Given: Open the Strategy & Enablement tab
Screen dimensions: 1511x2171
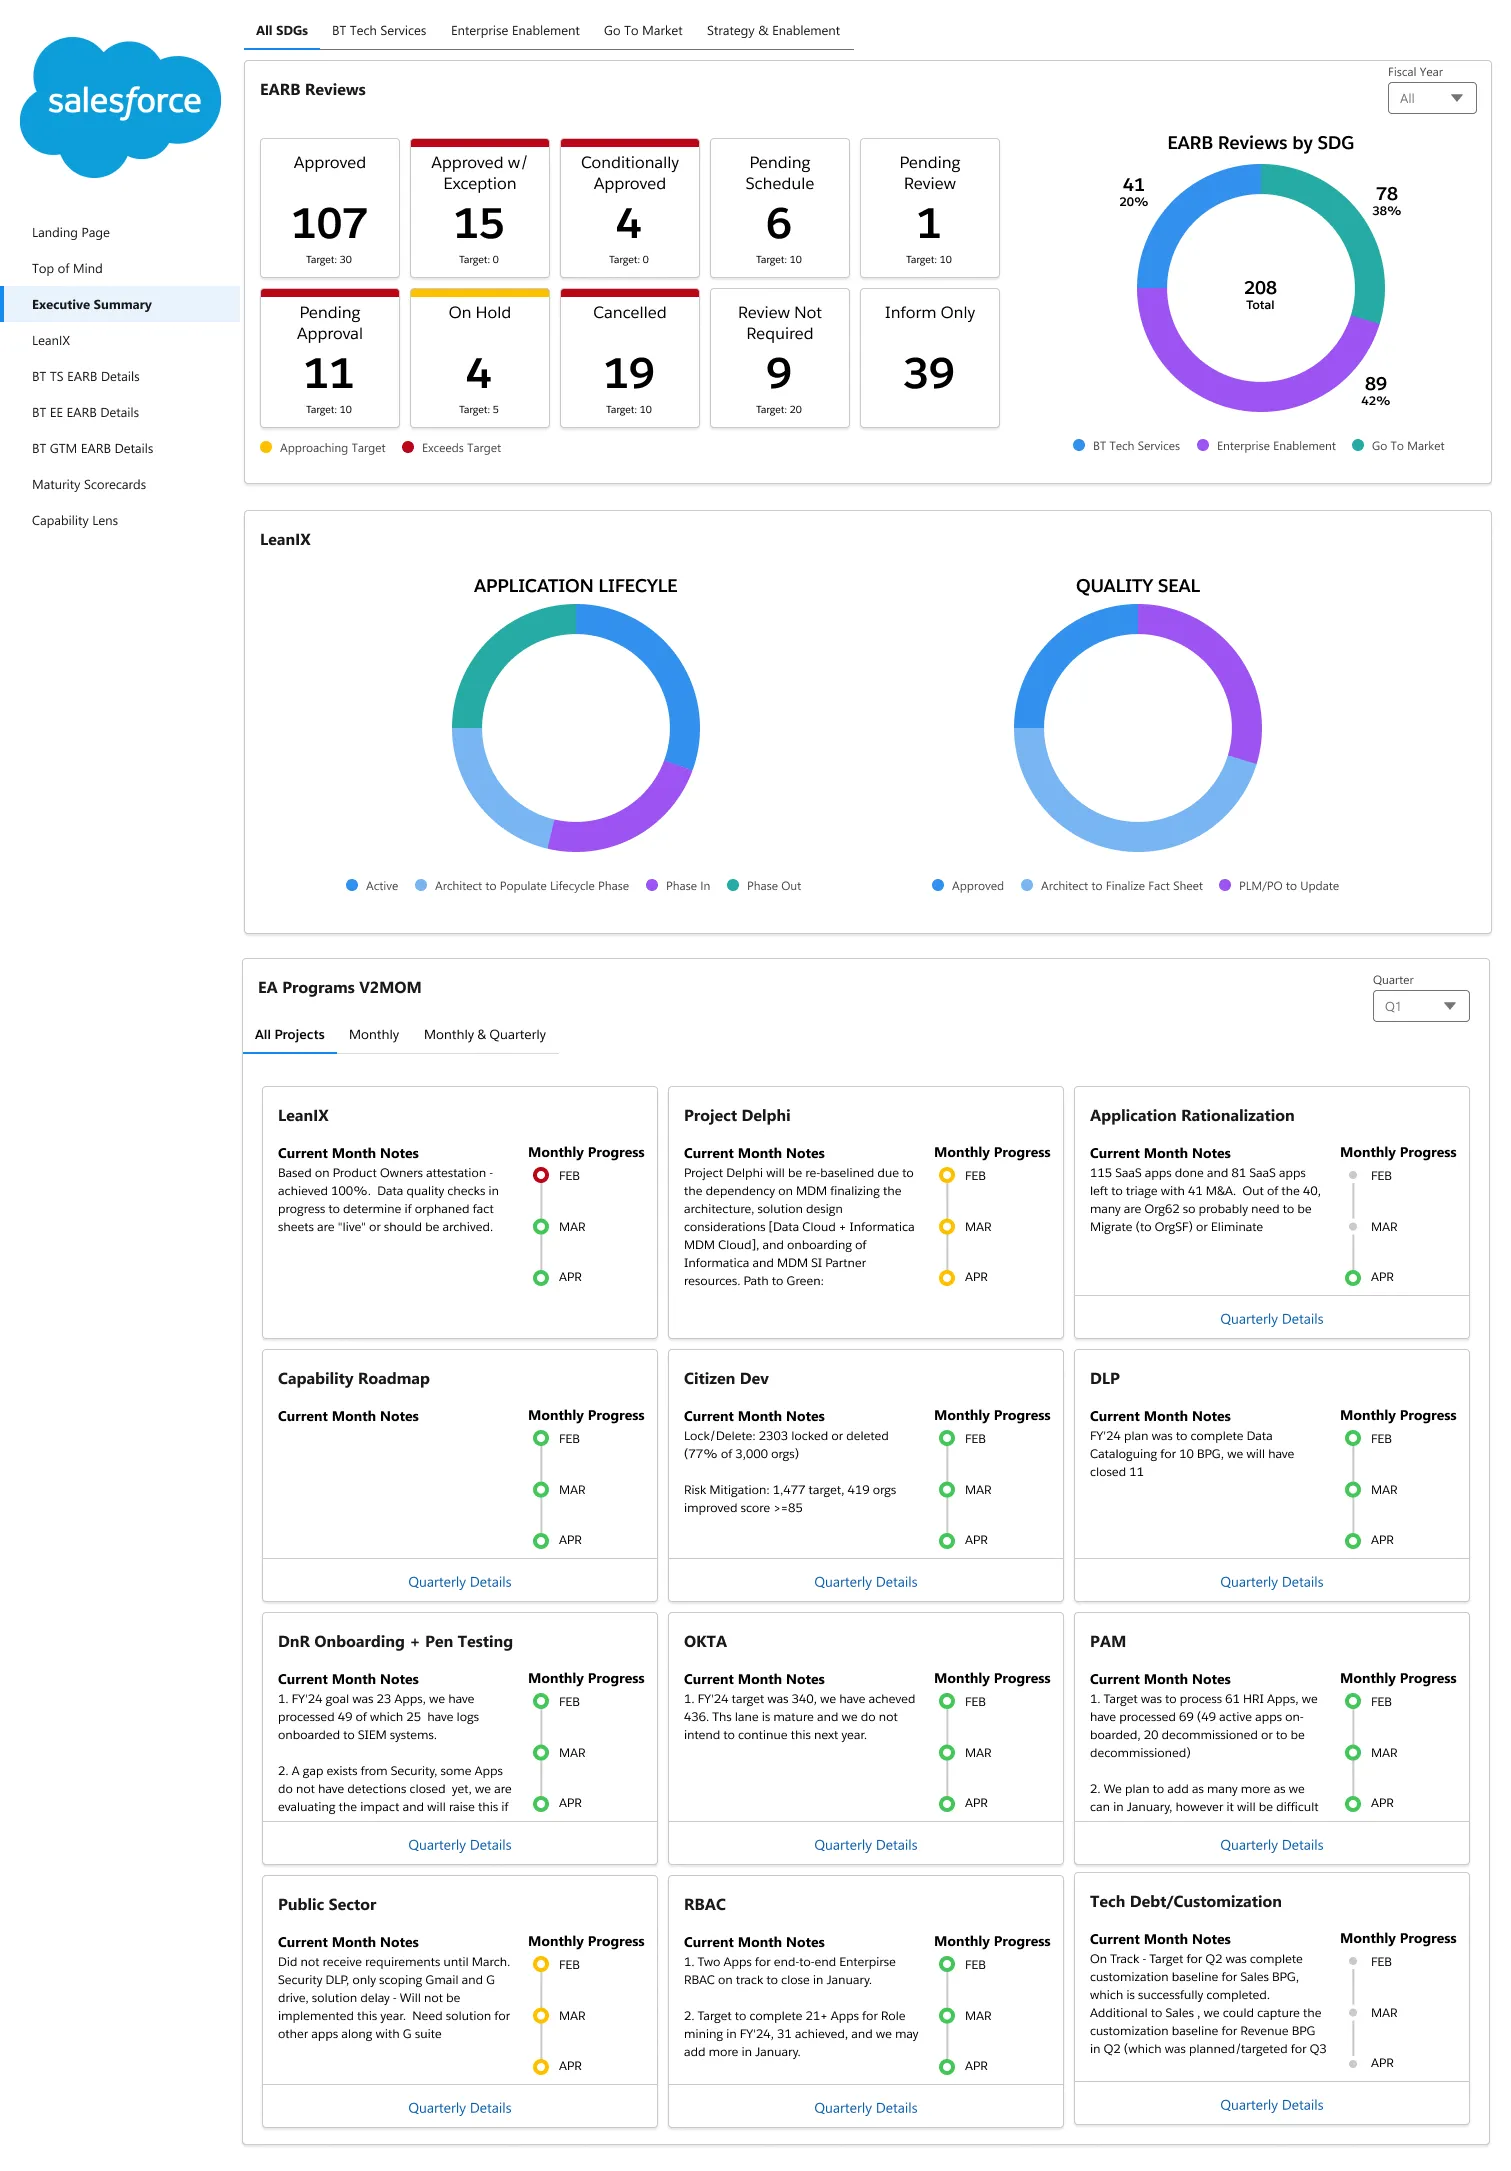Looking at the screenshot, I should click(x=773, y=31).
